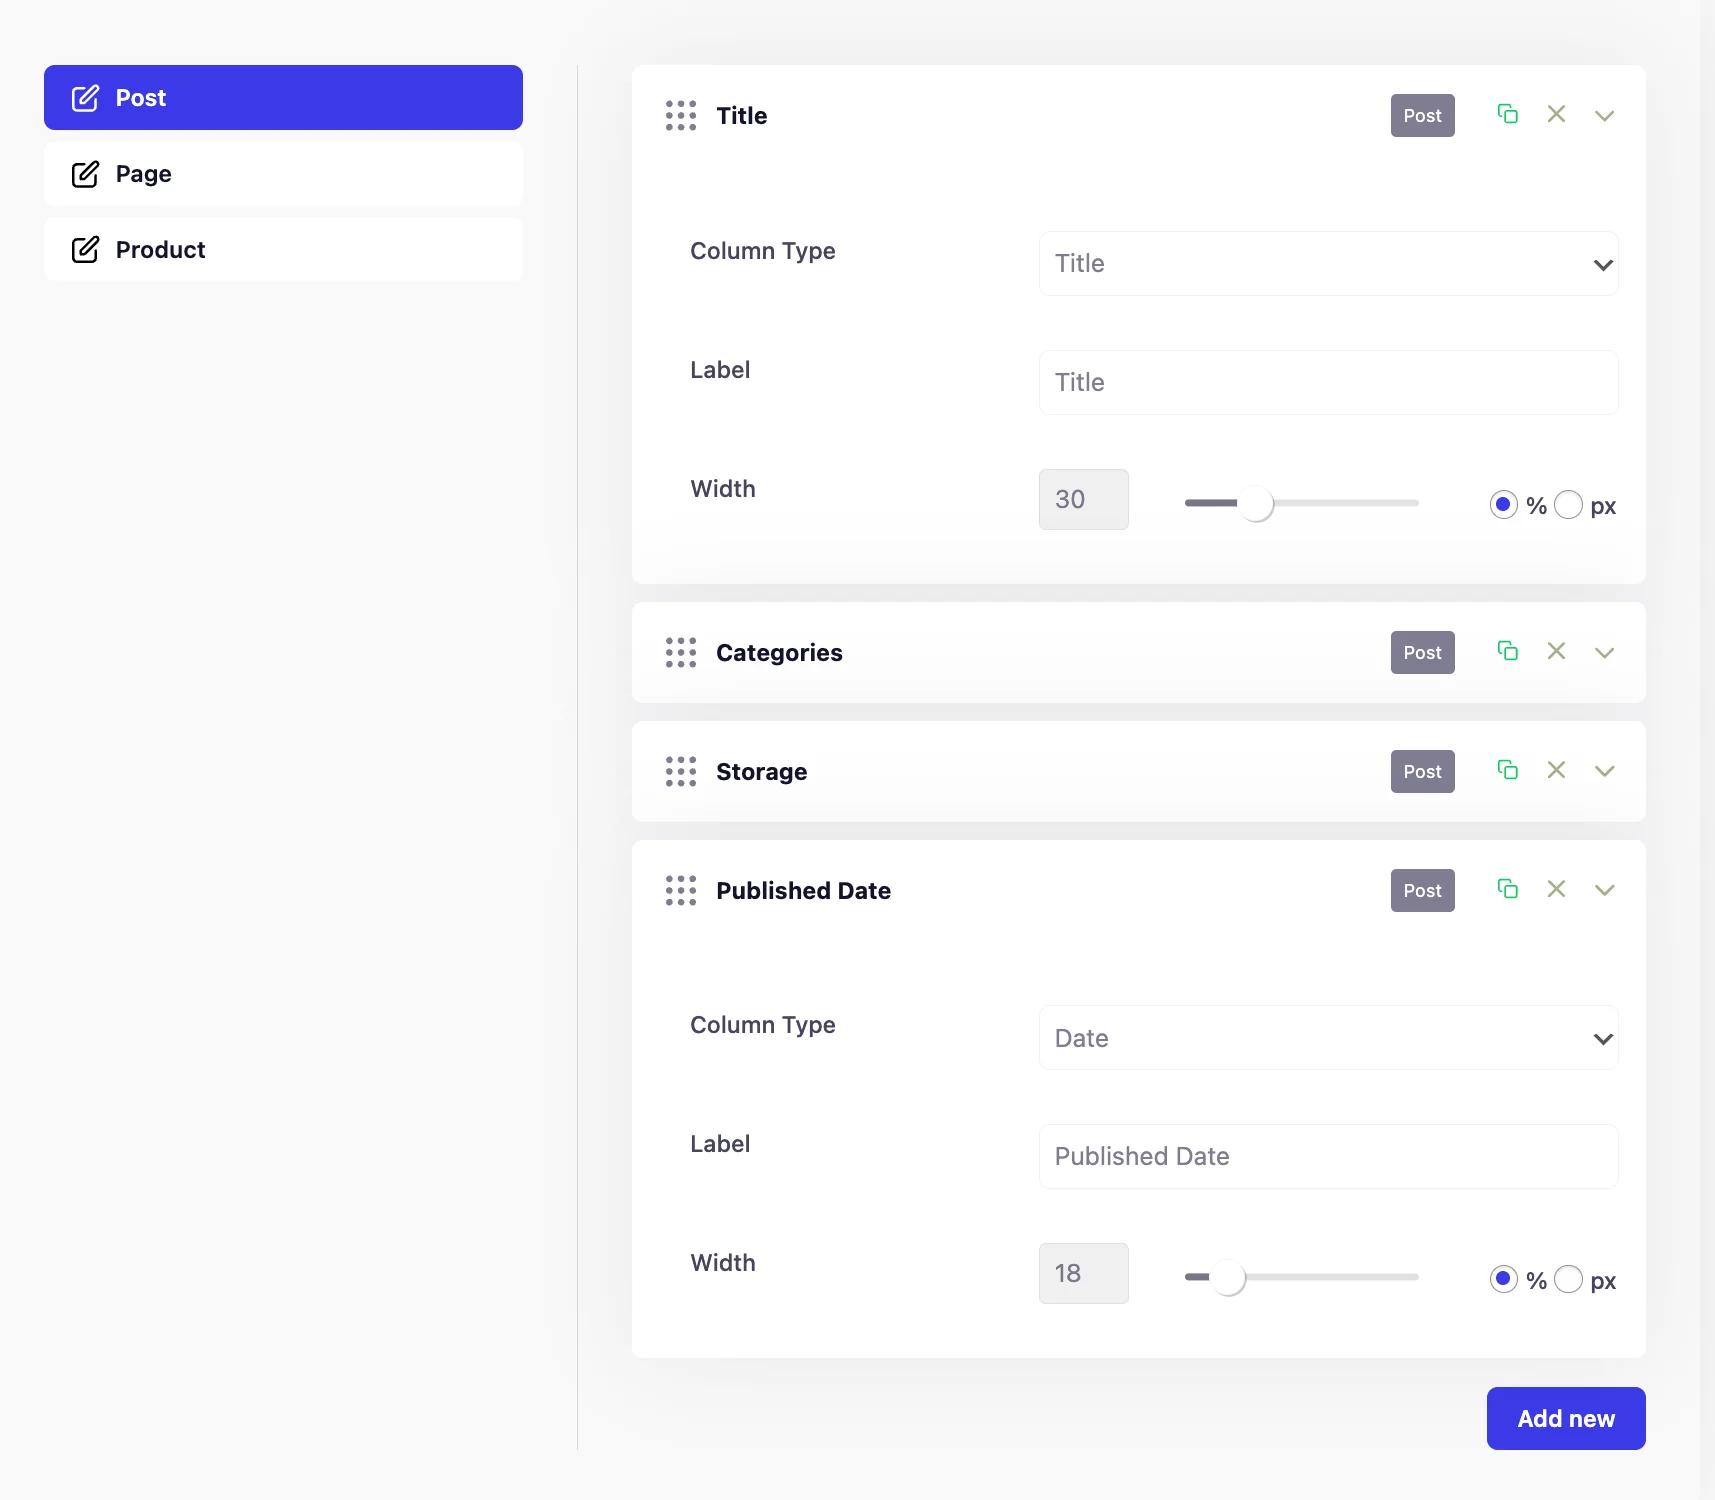Select px unit for Published Date width

(1568, 1279)
